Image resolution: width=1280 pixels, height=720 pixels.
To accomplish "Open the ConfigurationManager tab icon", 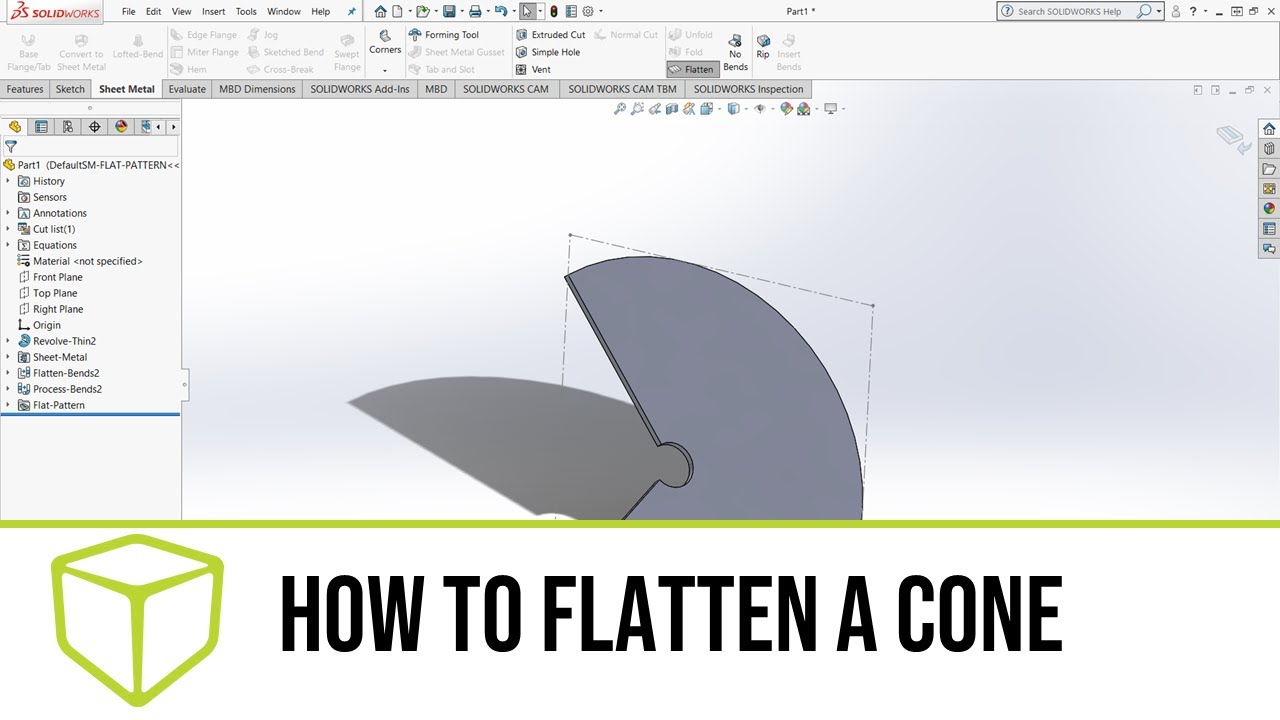I will 67,127.
